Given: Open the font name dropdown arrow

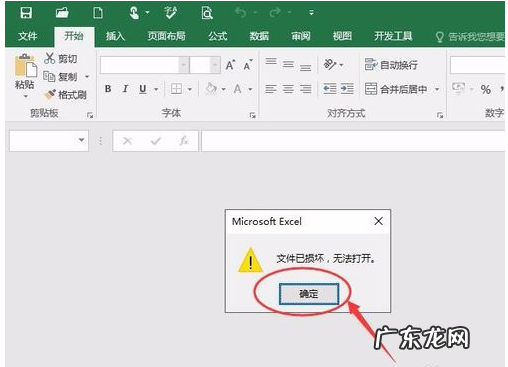Looking at the screenshot, I should [x=184, y=65].
